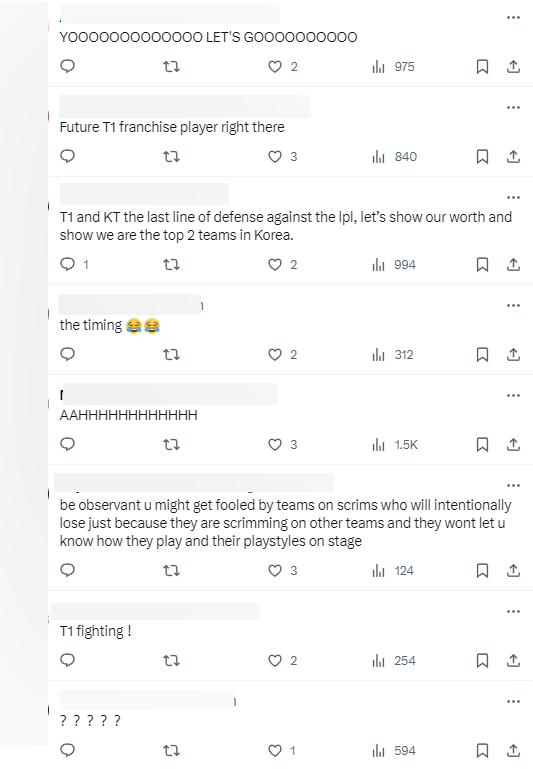Image resolution: width=533 pixels, height=769 pixels.
Task: Bookmark the 'YOOOOOOOOOOOOO LET'S GOOOOOOOOOO' reply
Action: pyautogui.click(x=482, y=66)
